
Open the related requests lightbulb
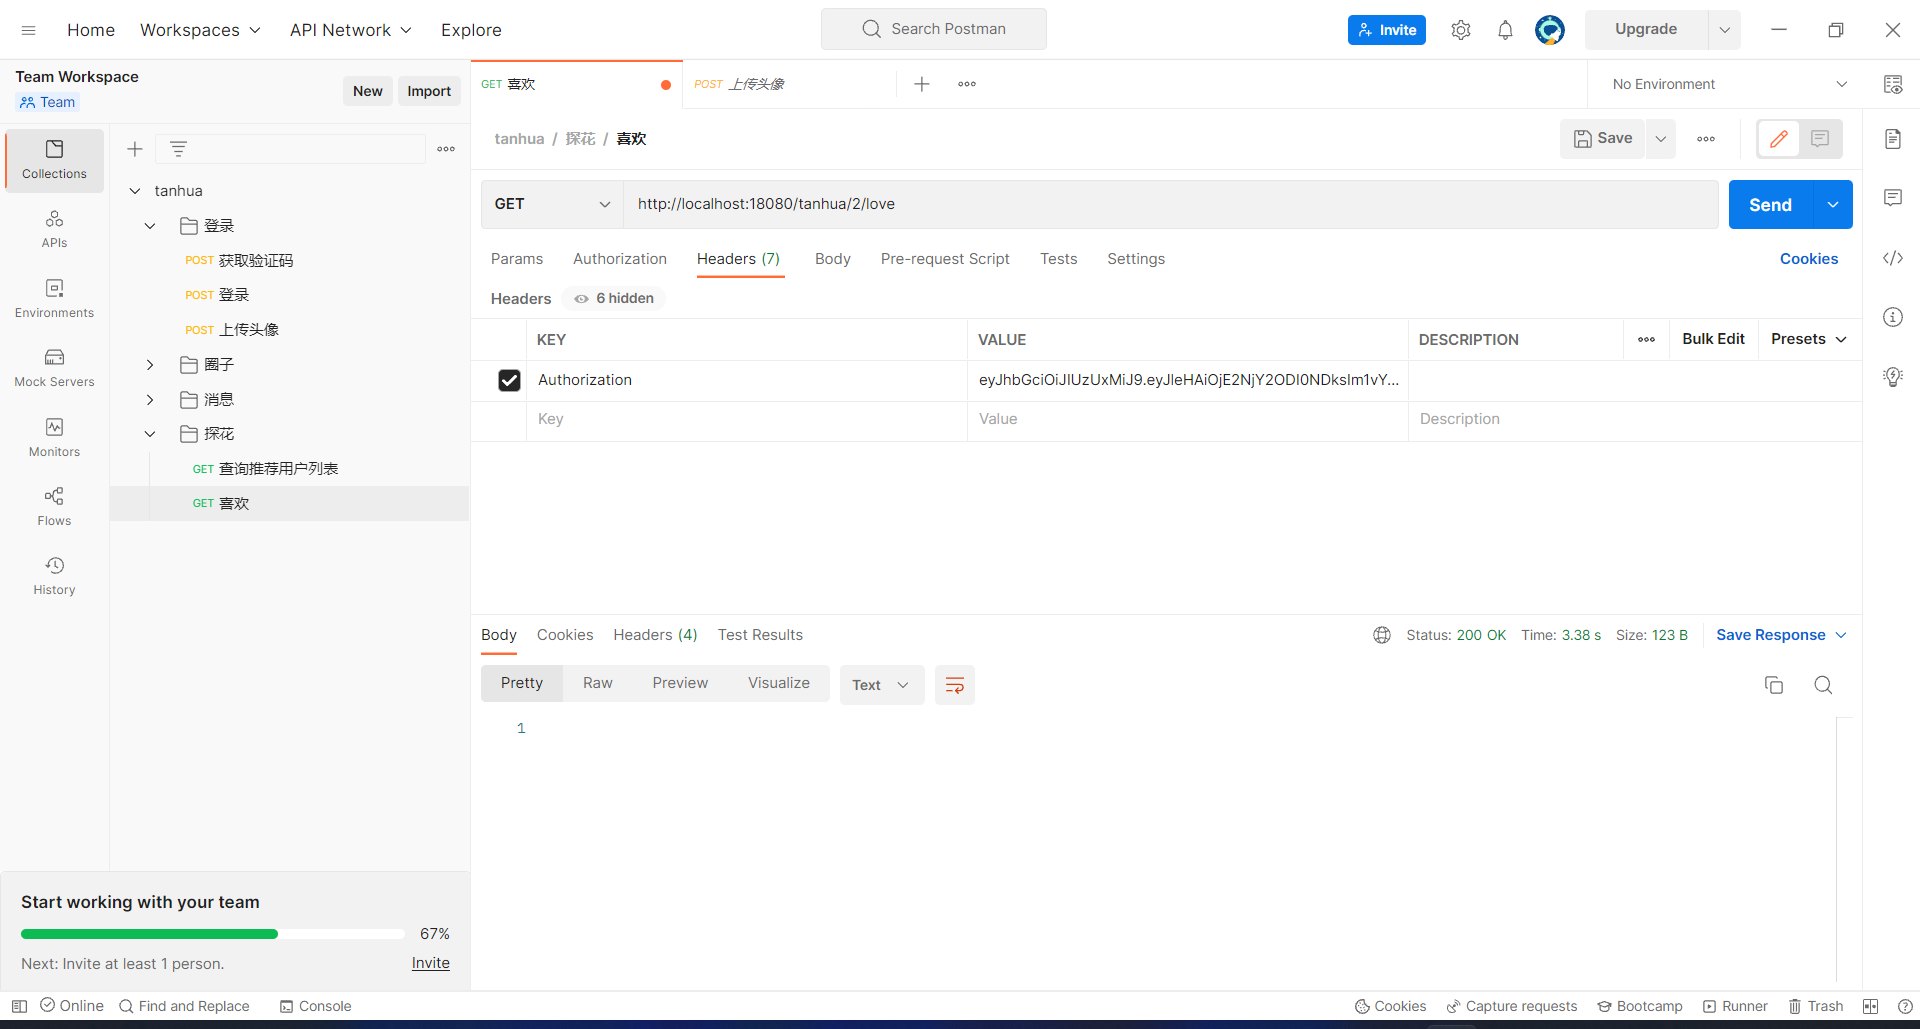pos(1893,377)
